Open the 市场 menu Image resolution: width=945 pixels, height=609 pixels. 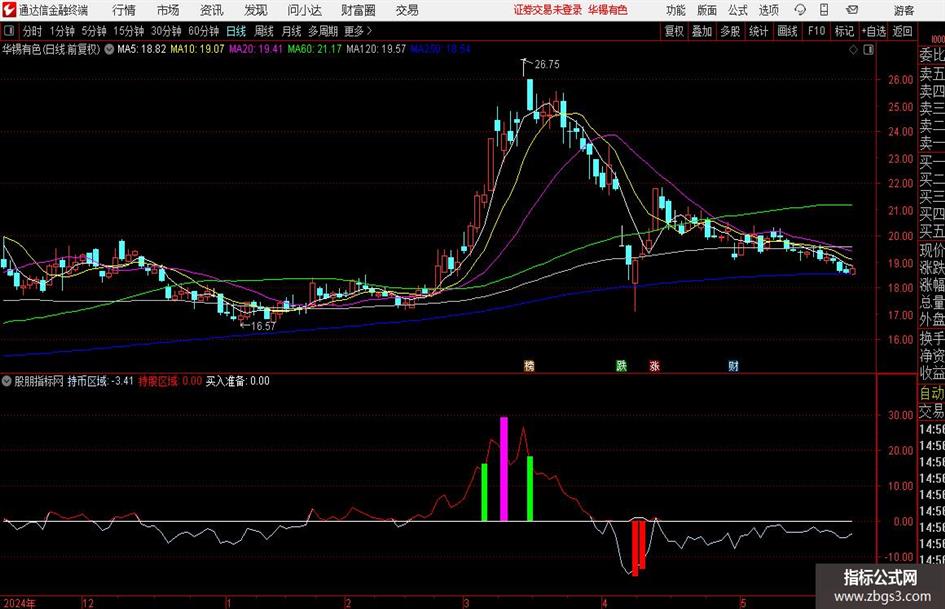coord(168,10)
